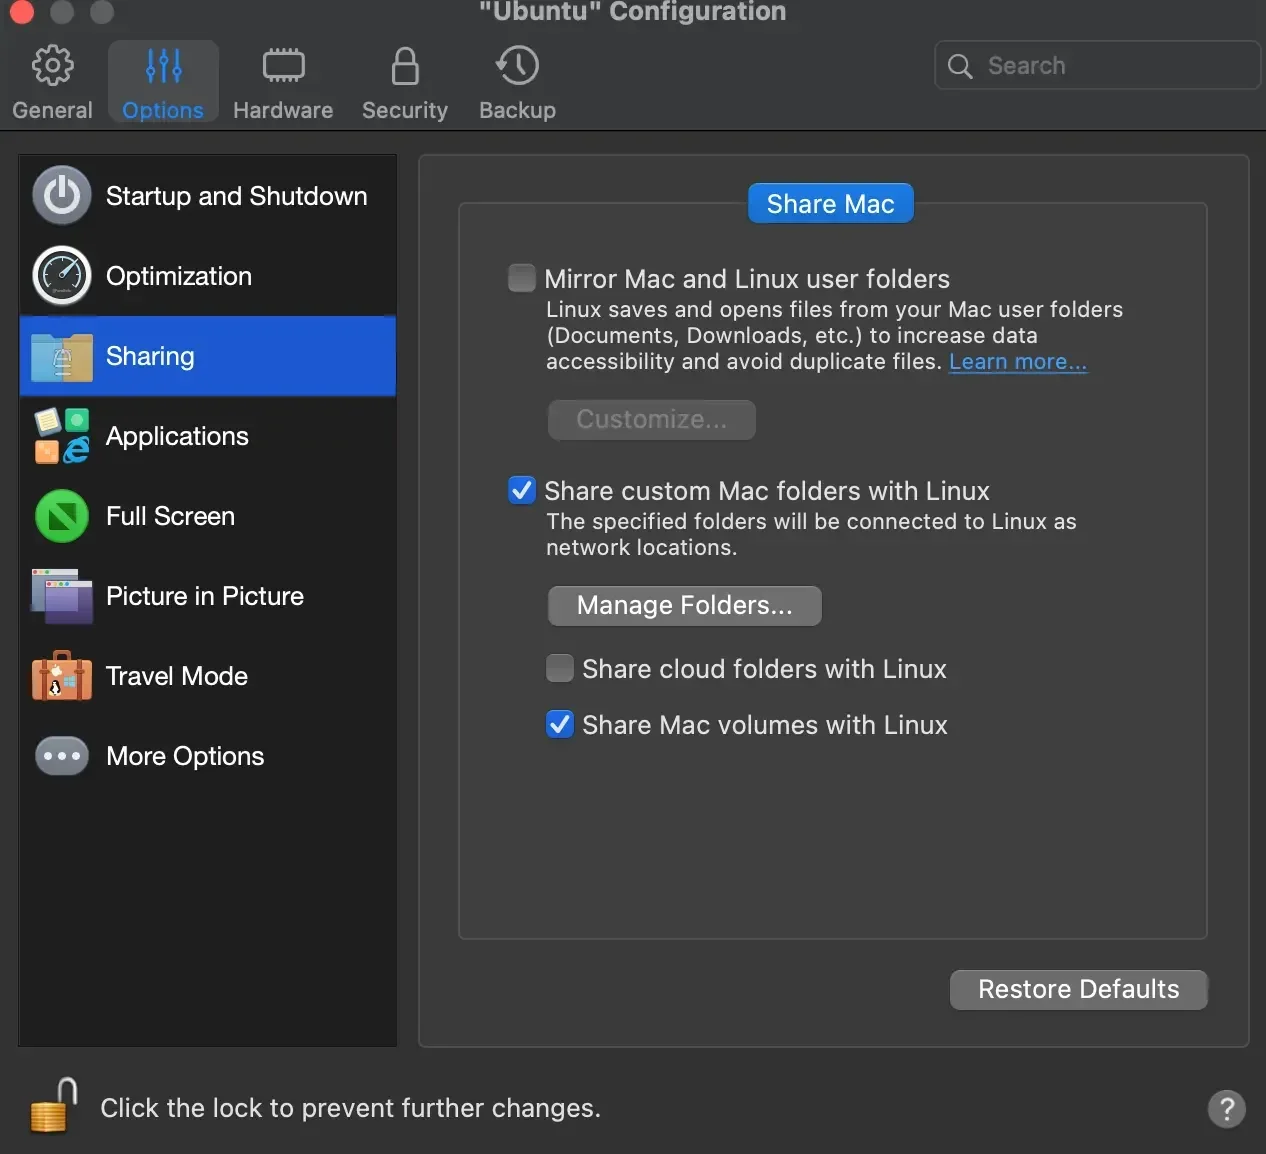Click the Startup and Shutdown power icon
This screenshot has width=1266, height=1154.
(62, 196)
